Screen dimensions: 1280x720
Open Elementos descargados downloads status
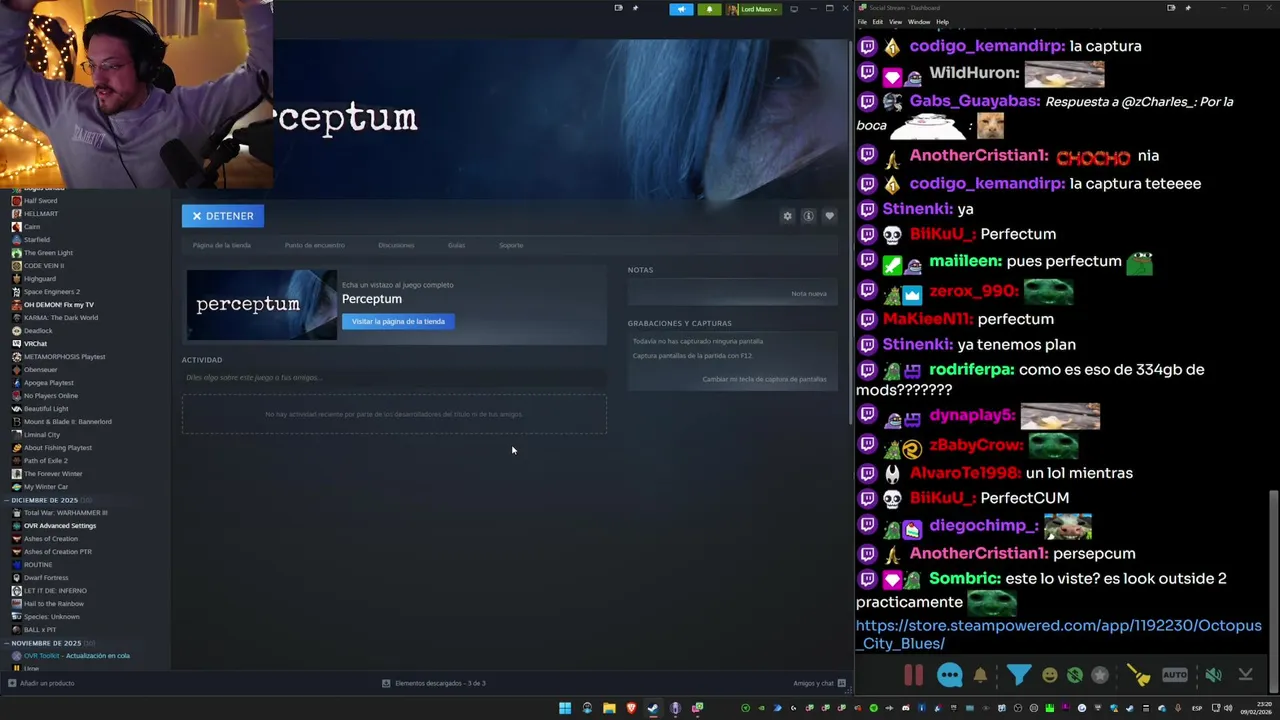click(434, 683)
